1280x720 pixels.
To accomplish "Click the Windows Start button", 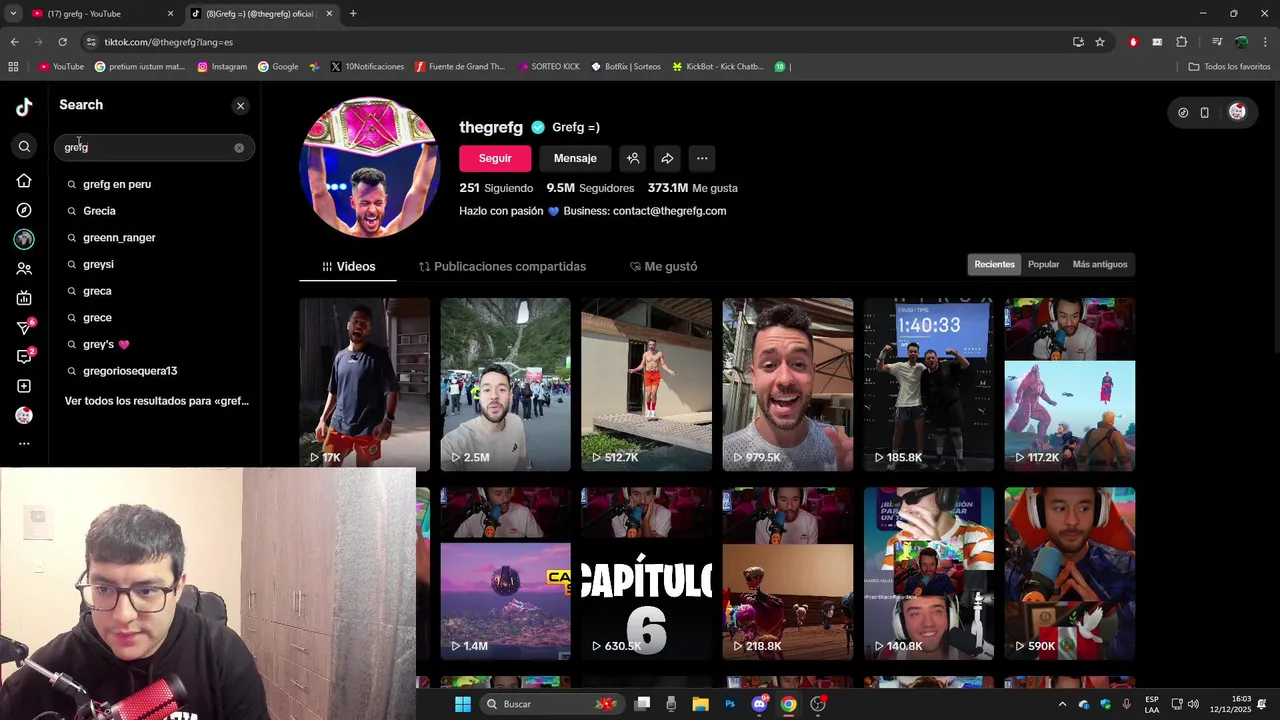I will coord(462,704).
